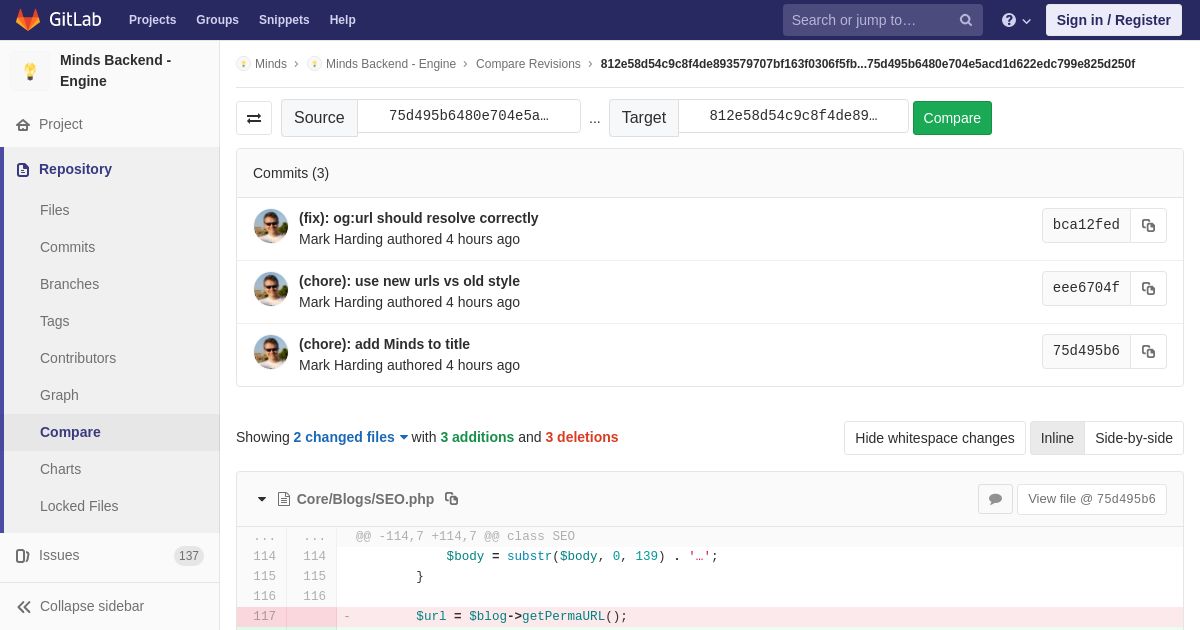Copy file path of Core/Blogs/SEO.php
Image resolution: width=1200 pixels, height=630 pixels.
[452, 499]
